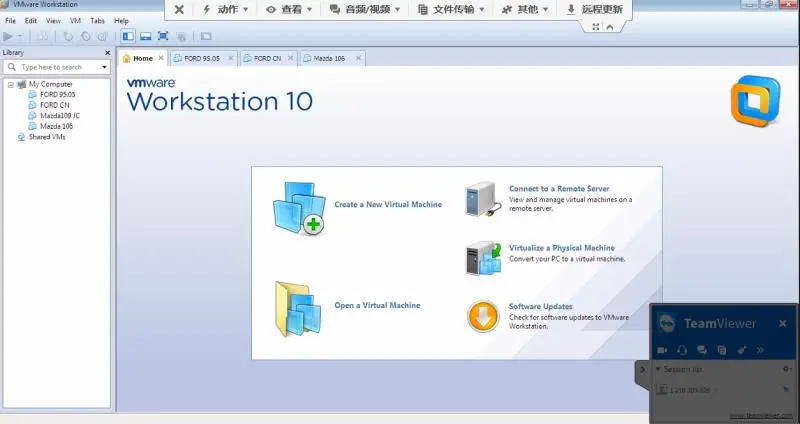Viewport: 800px width, 424px height.
Task: Open the Snapshot Manager toolbar icon
Action: [x=103, y=36]
